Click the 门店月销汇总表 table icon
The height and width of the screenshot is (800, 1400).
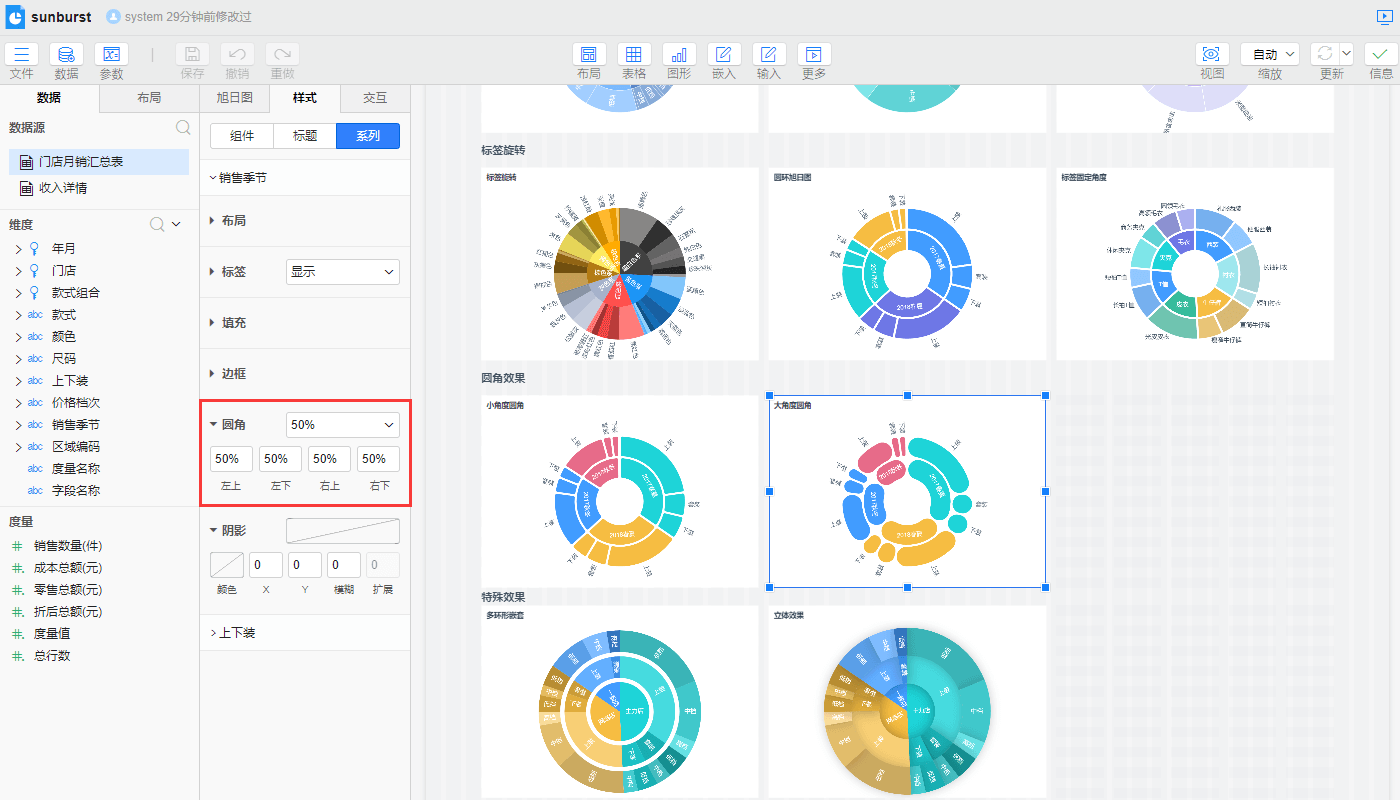pos(27,161)
